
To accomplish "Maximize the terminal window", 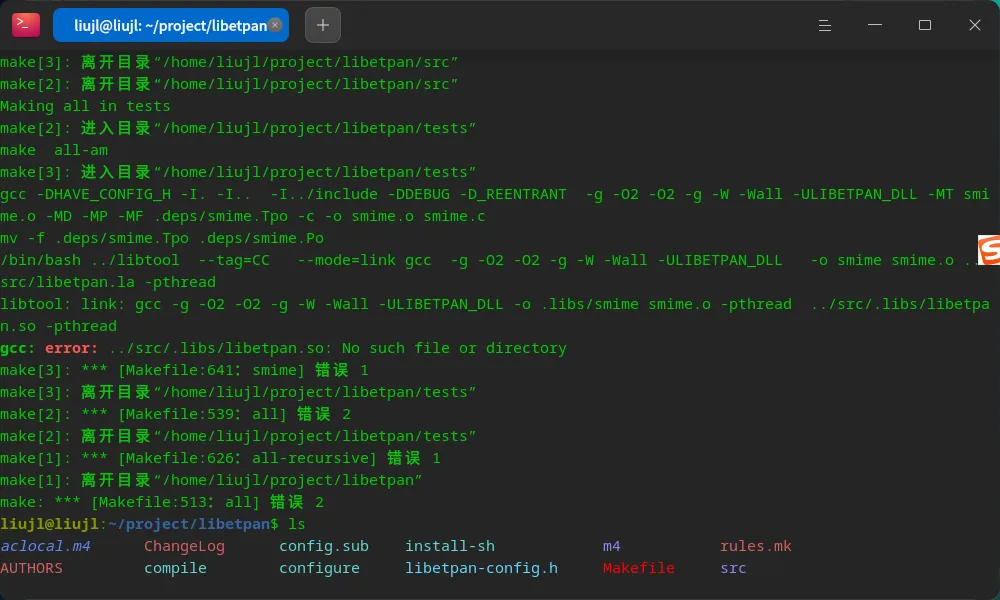I will [925, 25].
